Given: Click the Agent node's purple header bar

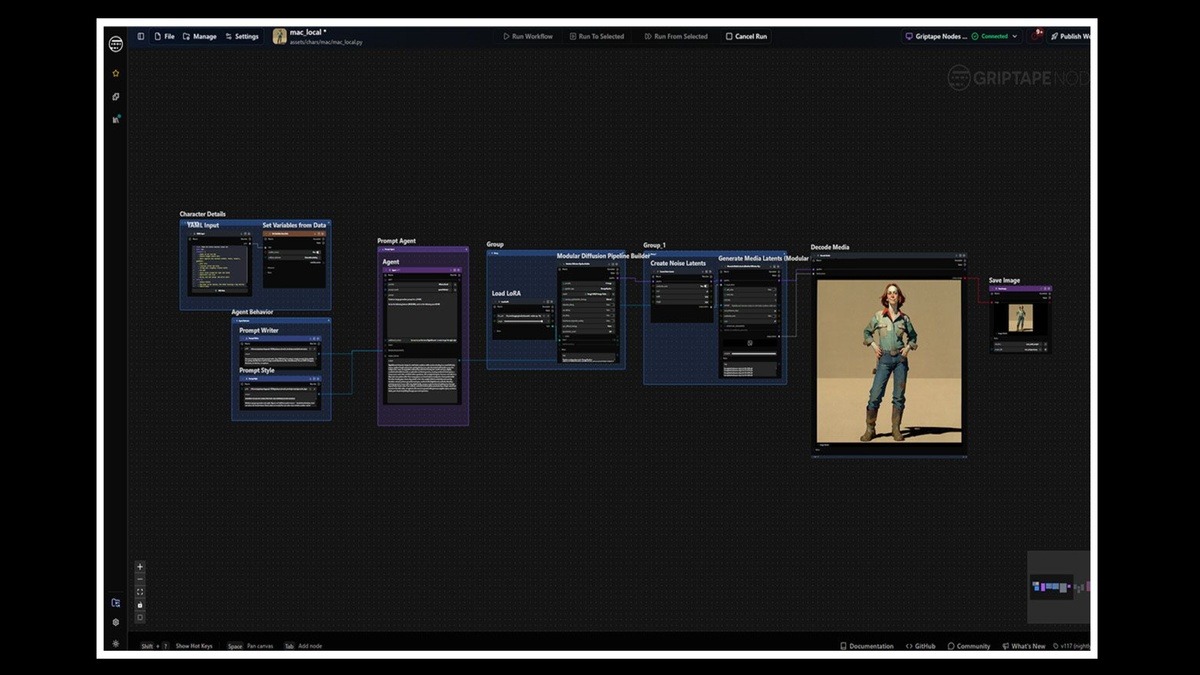Looking at the screenshot, I should [423, 270].
